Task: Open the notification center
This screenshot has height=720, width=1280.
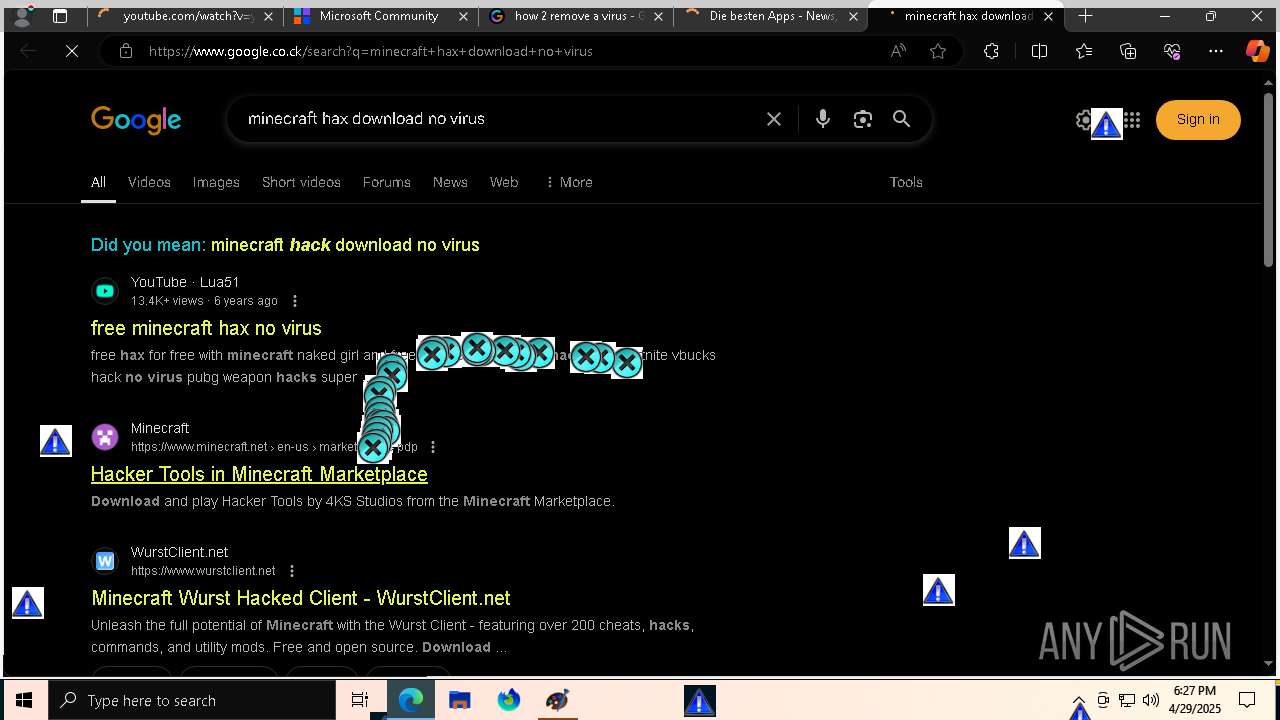Action: click(x=1247, y=700)
